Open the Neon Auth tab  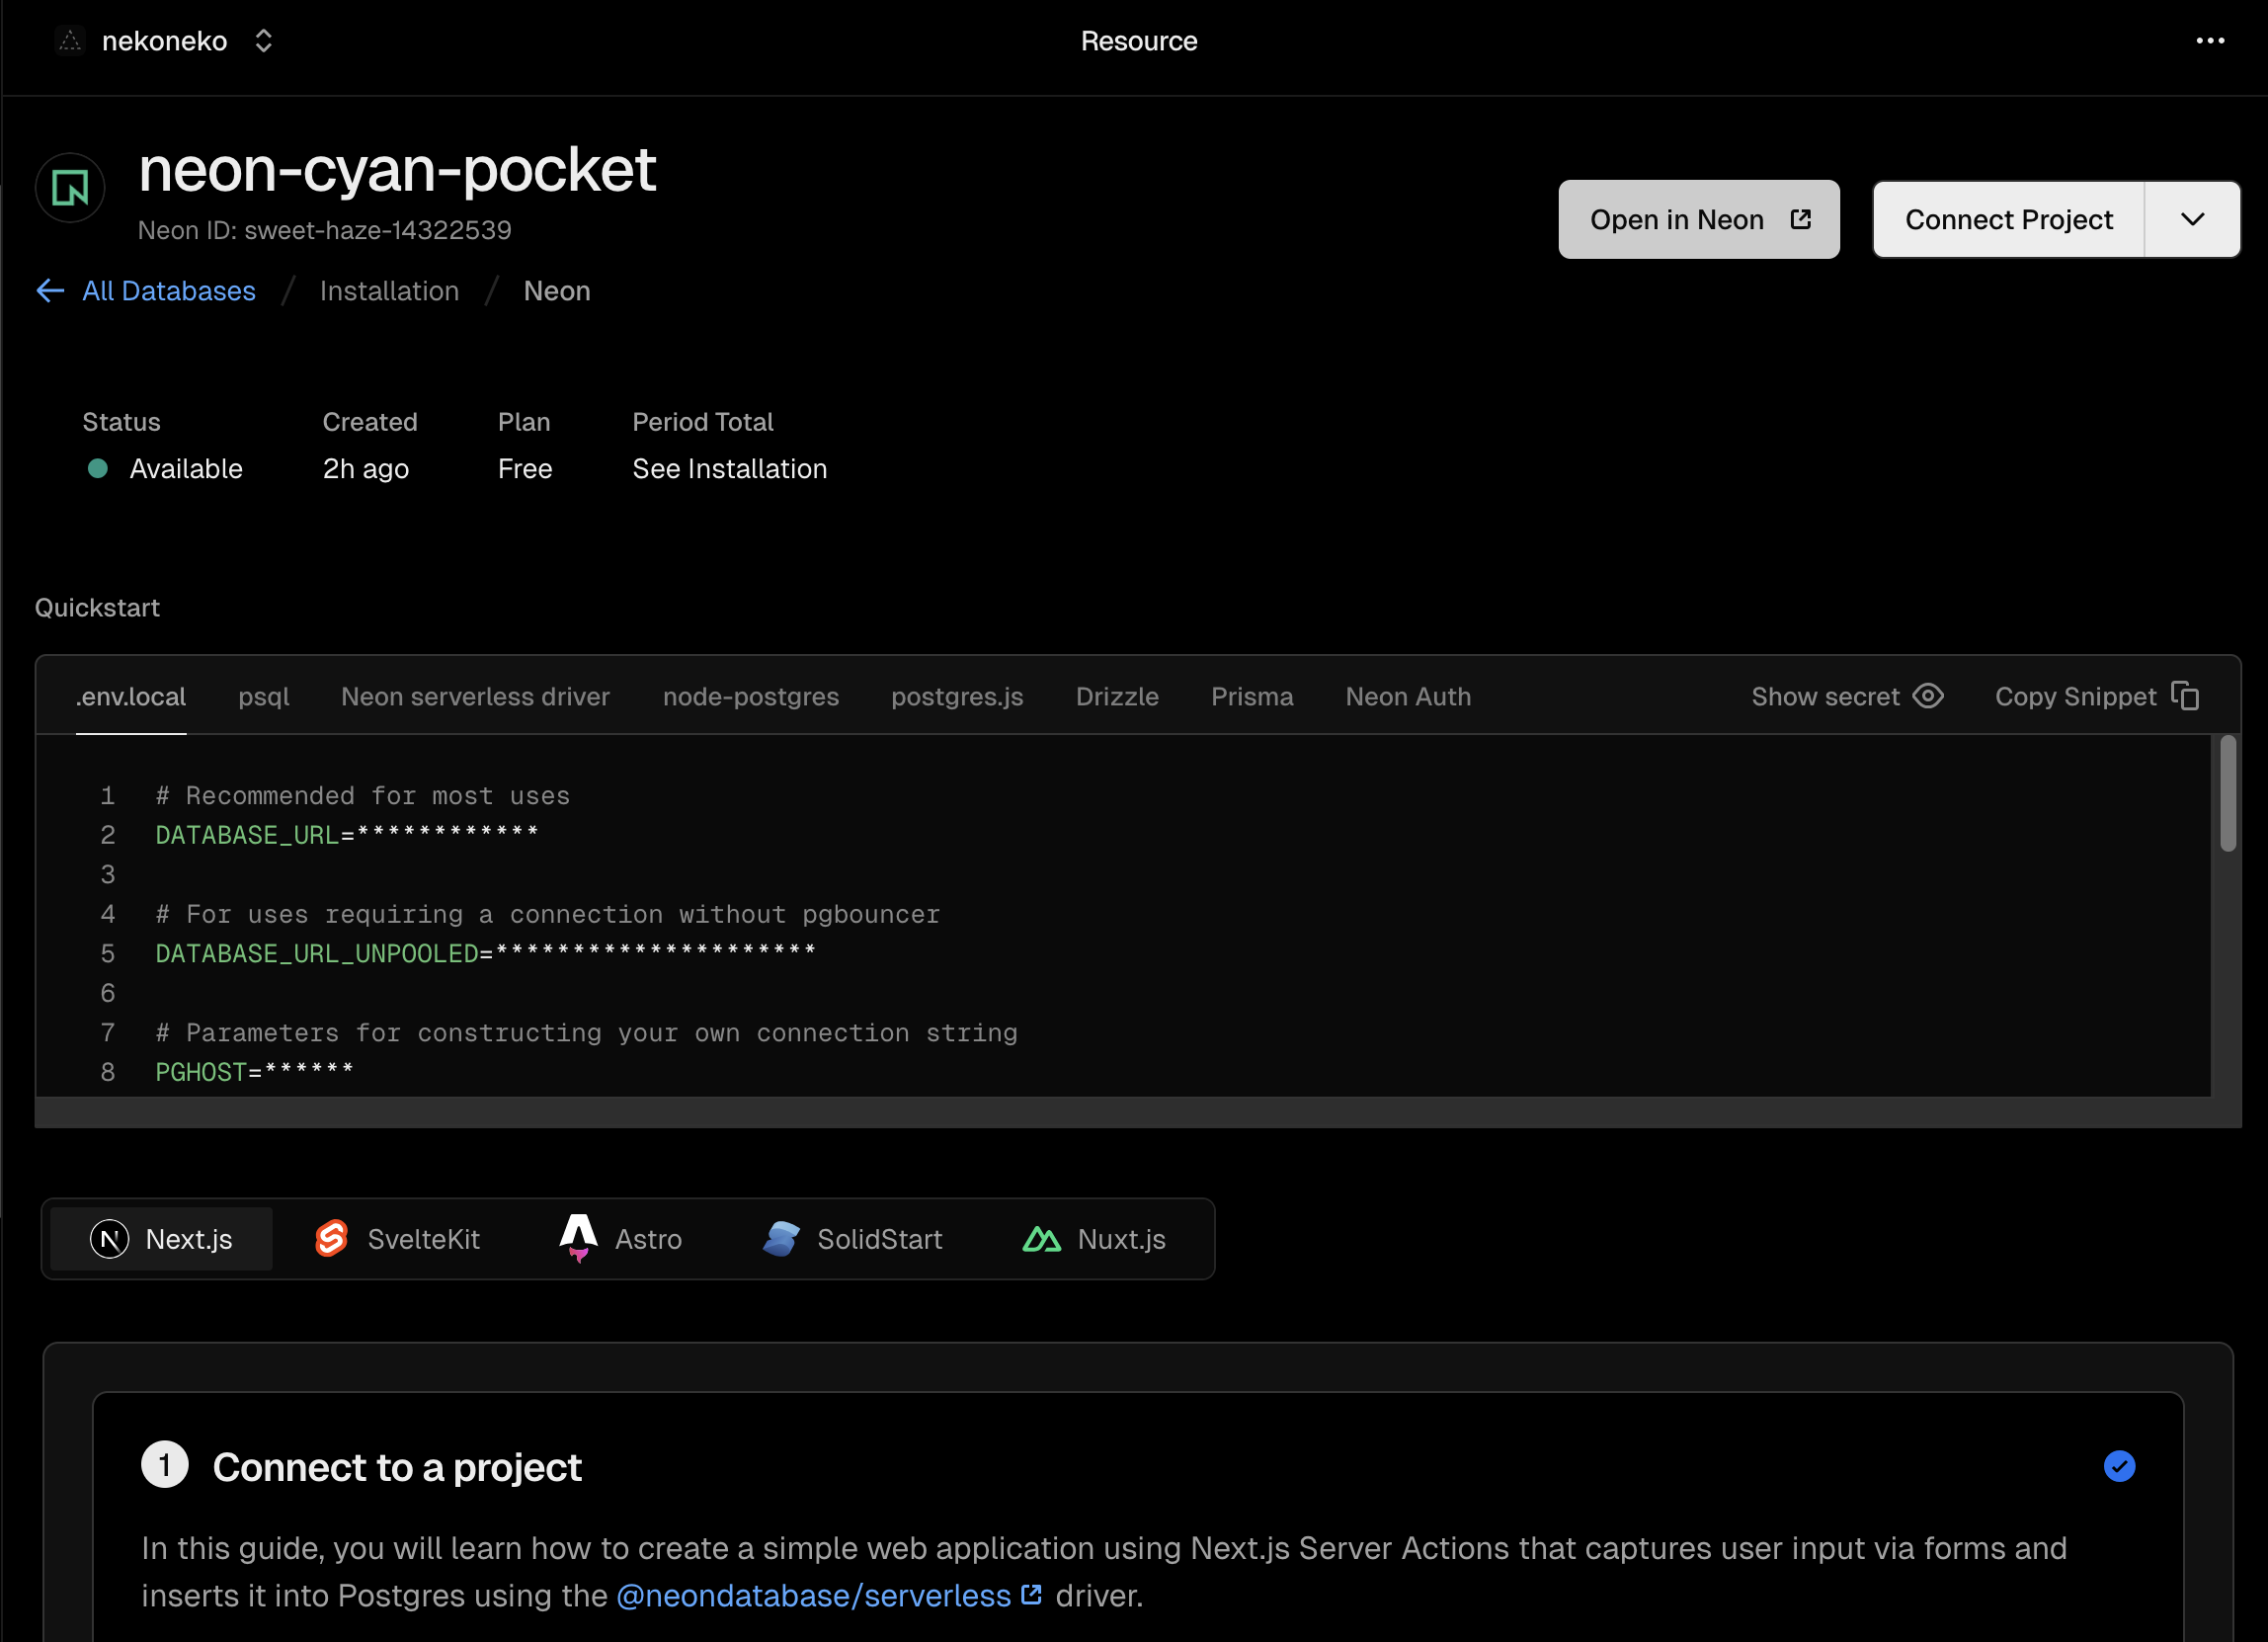[1408, 696]
